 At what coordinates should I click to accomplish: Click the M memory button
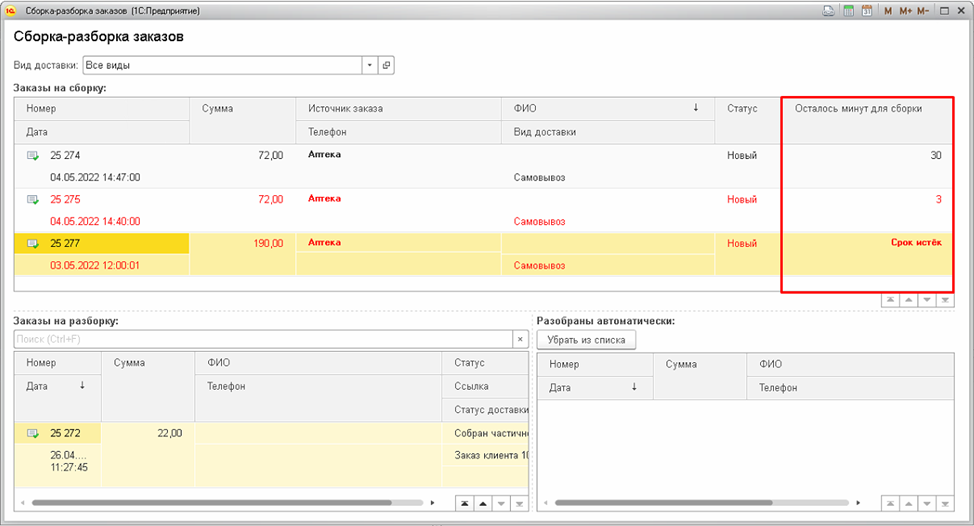(887, 10)
